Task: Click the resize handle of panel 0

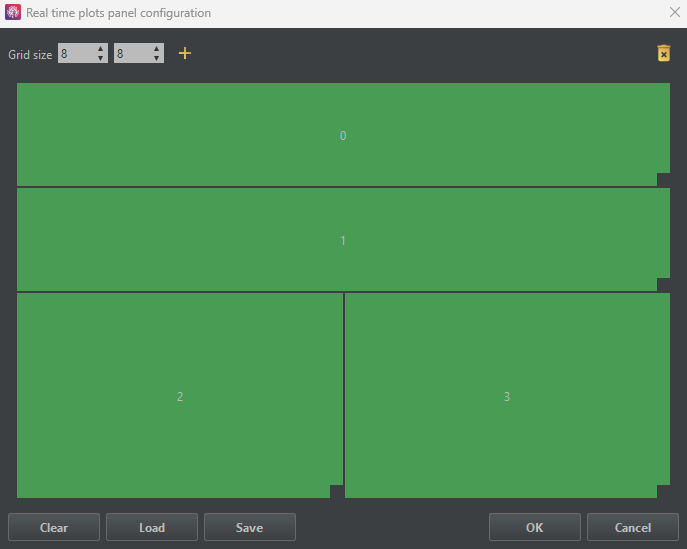Action: [x=663, y=180]
